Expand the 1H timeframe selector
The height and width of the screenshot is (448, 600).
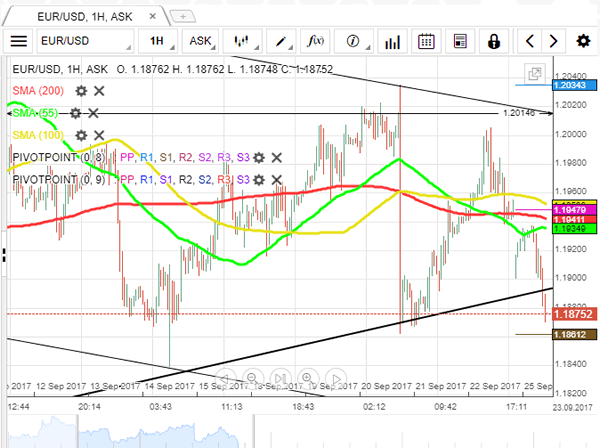(x=160, y=41)
